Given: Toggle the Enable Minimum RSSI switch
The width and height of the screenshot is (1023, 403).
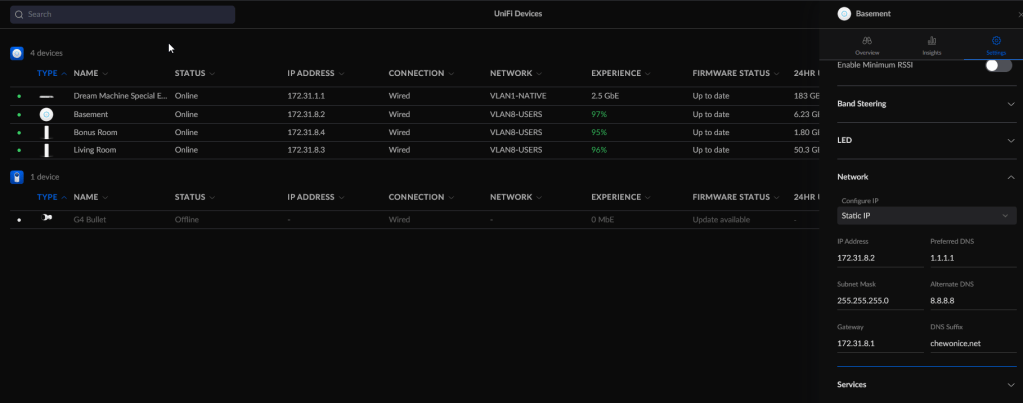Looking at the screenshot, I should coord(997,65).
